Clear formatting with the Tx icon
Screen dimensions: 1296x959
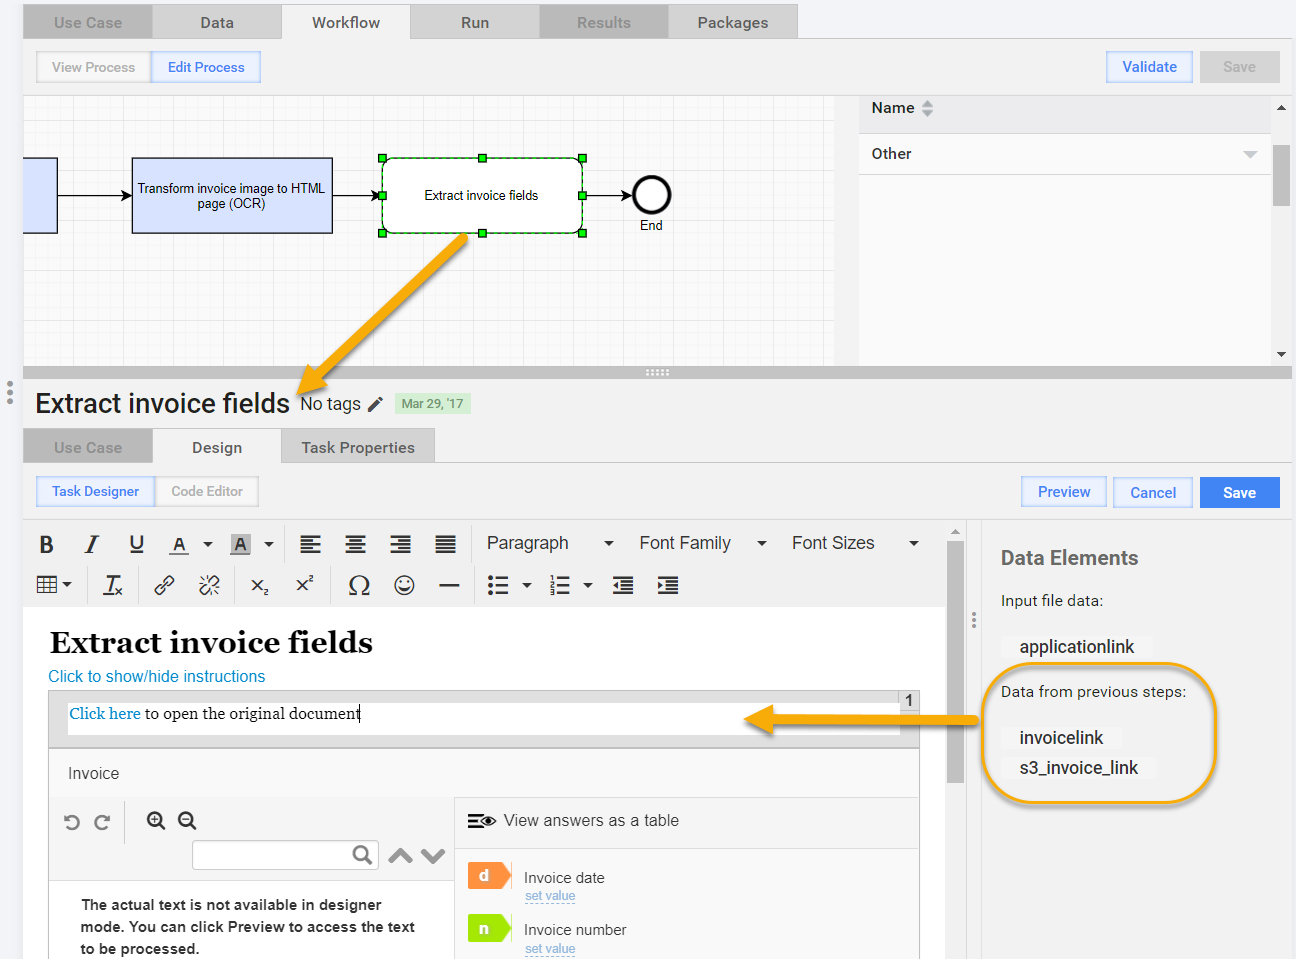tap(113, 585)
